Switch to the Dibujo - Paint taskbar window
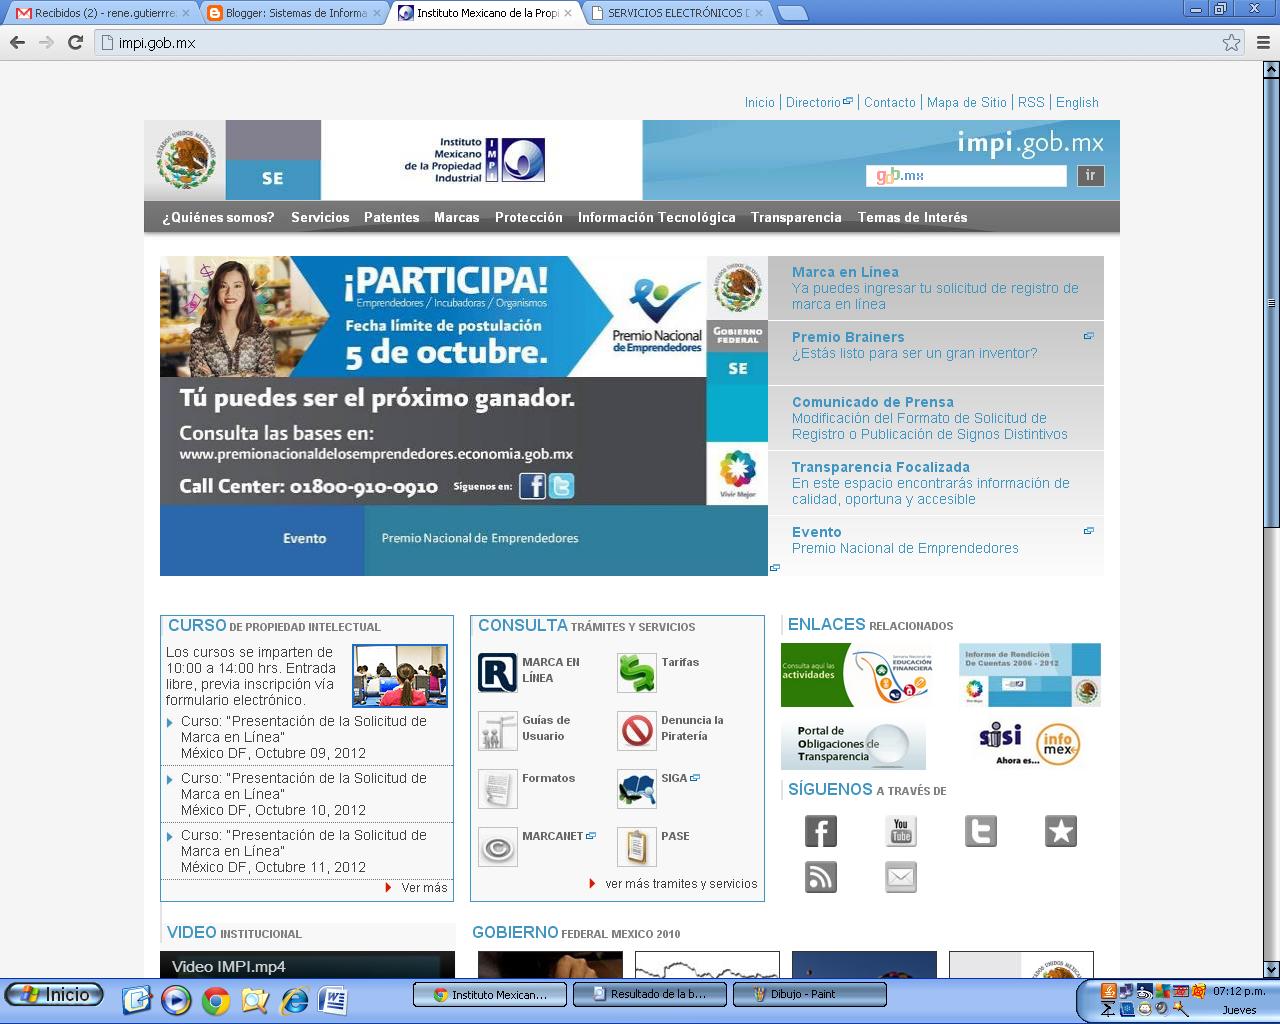1280x1024 pixels. 809,995
